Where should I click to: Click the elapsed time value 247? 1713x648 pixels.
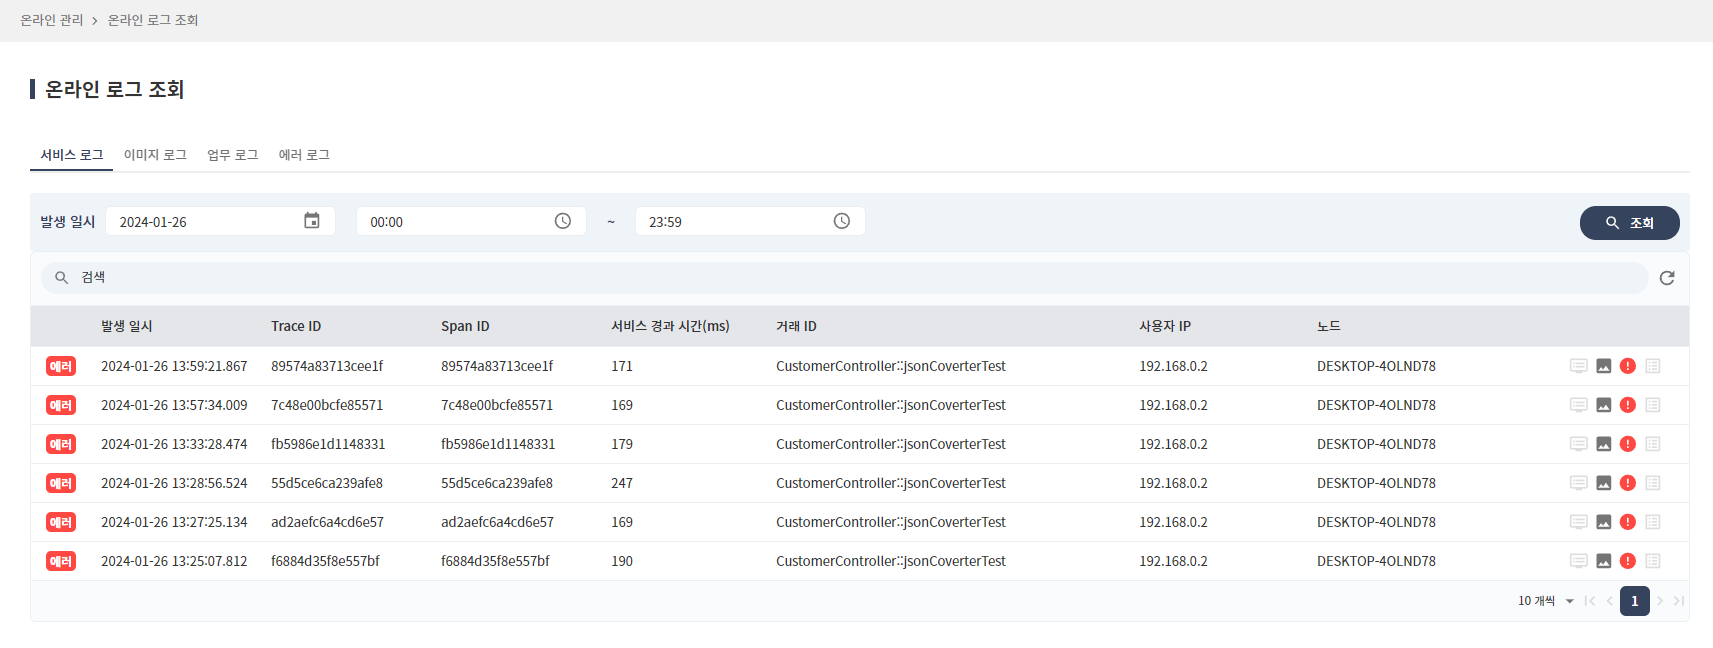click(x=622, y=483)
